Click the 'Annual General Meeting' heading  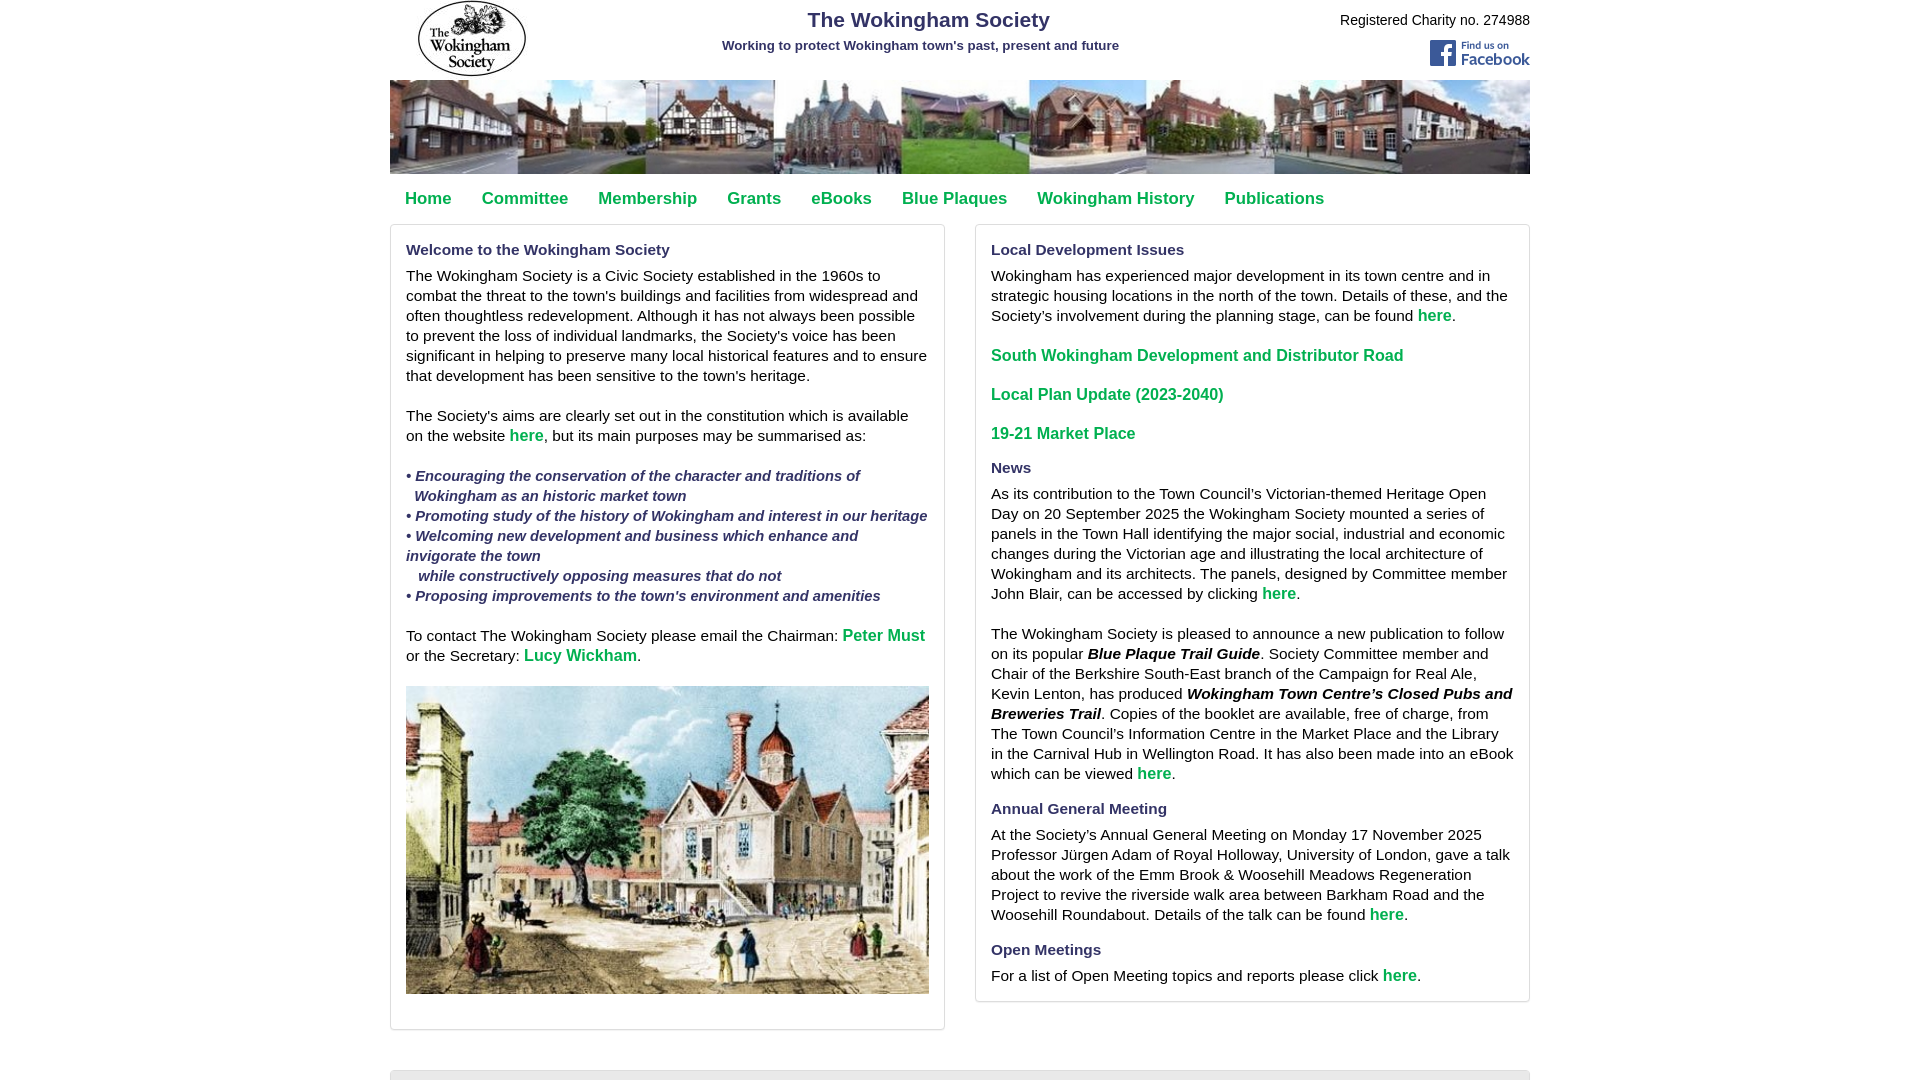pyautogui.click(x=1079, y=809)
